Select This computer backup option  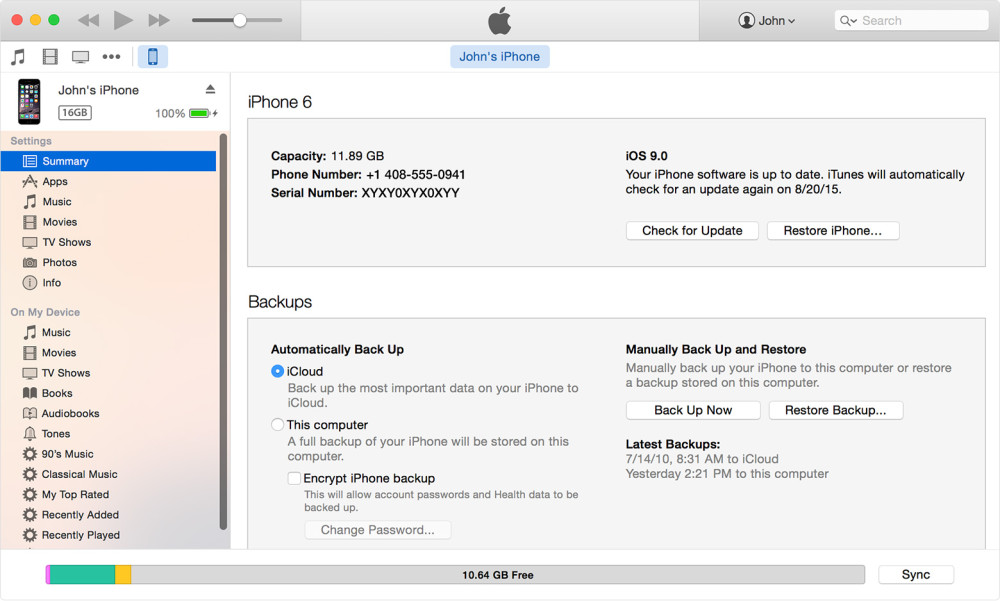[278, 425]
